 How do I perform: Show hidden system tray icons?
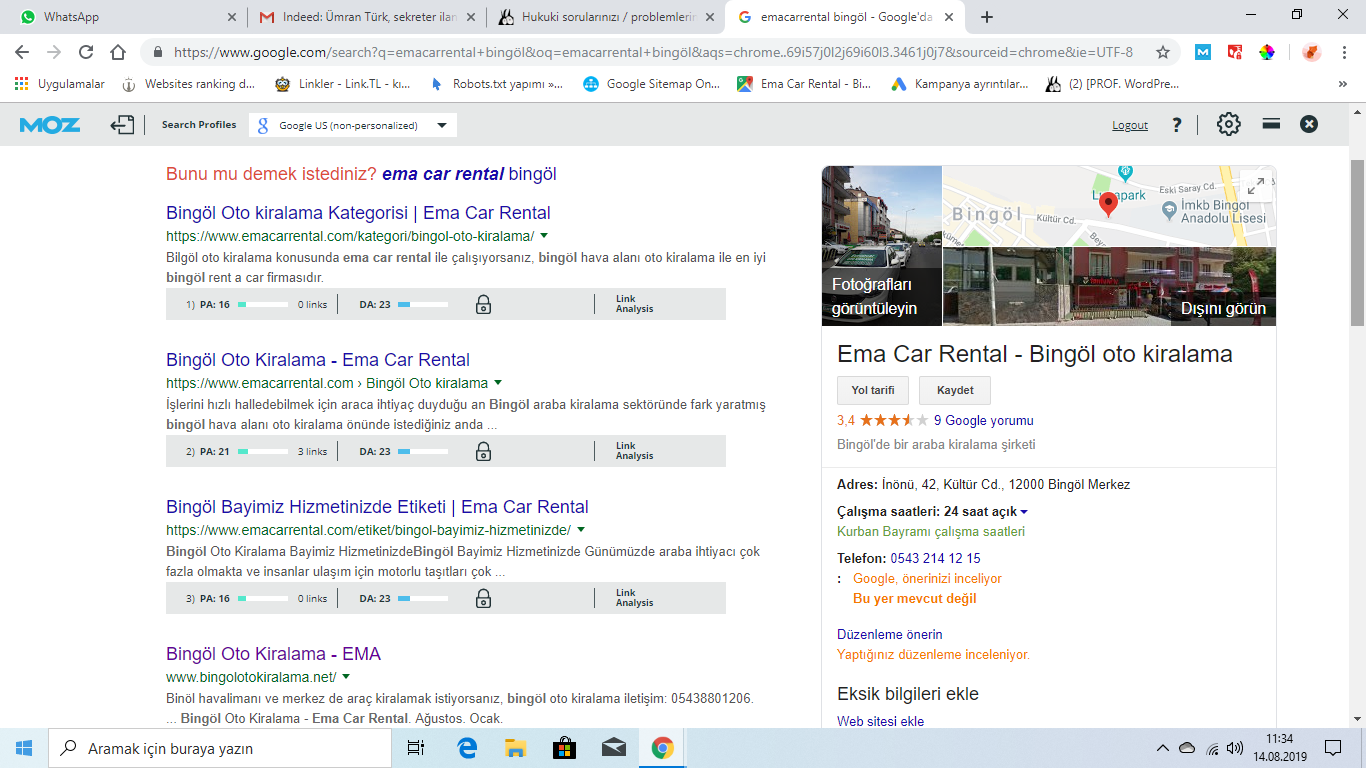click(1162, 748)
